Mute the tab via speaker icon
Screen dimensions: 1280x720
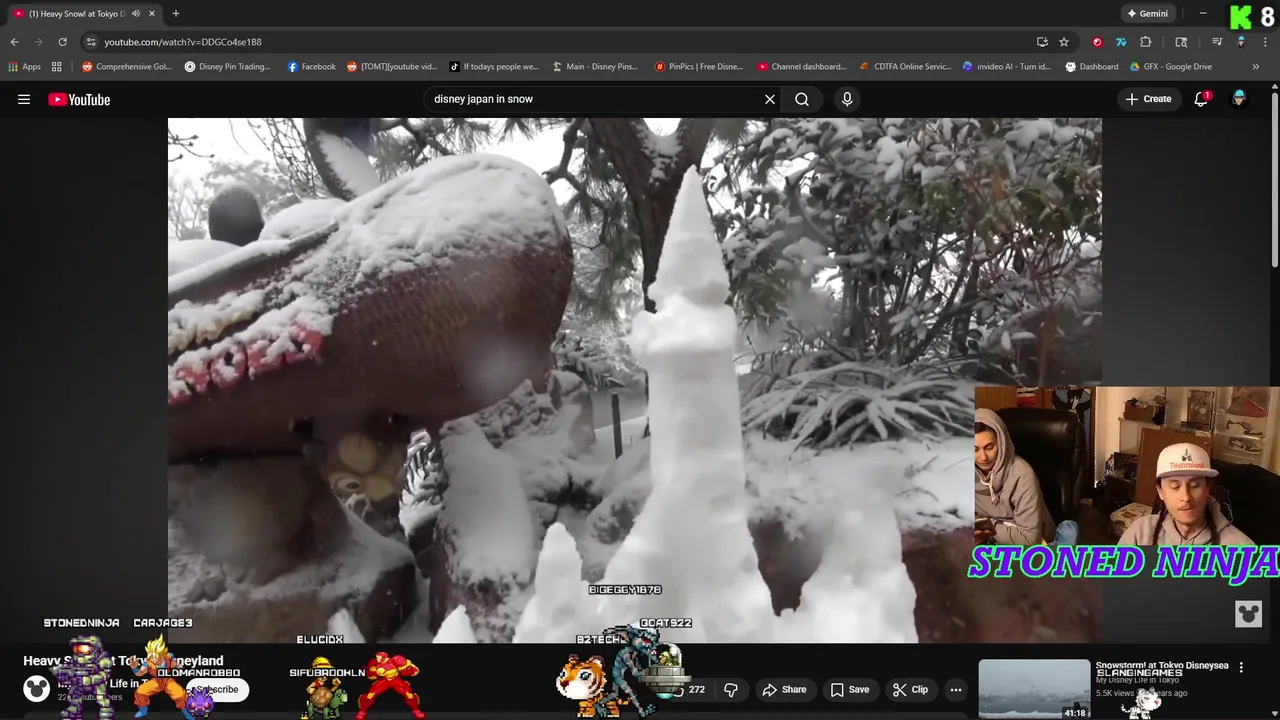[136, 14]
